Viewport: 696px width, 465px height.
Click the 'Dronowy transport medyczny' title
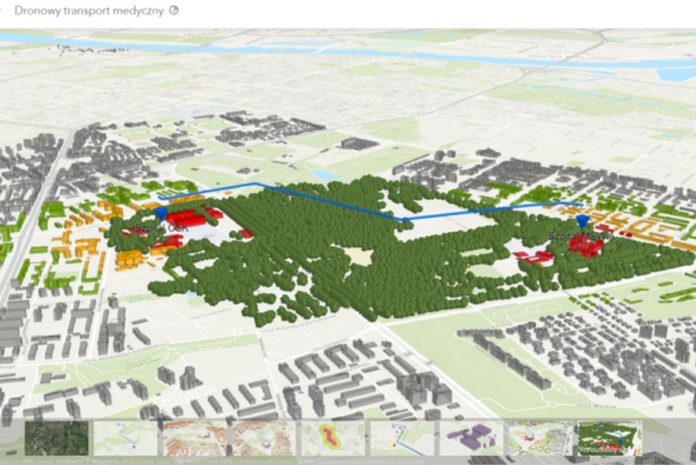pyautogui.click(x=88, y=10)
